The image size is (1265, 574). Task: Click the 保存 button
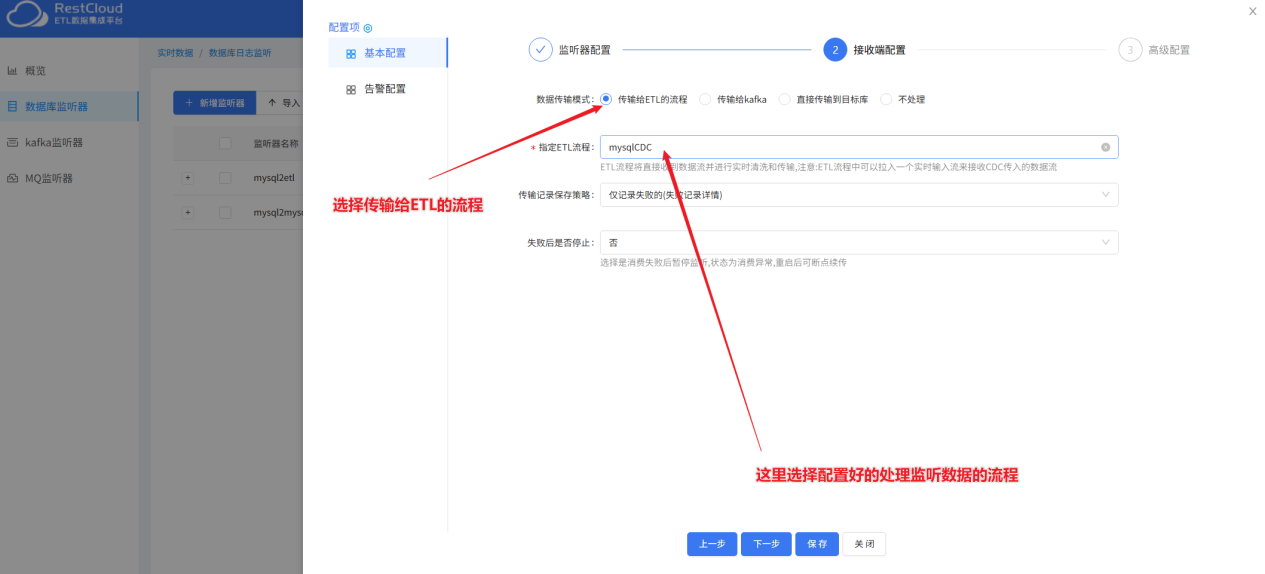point(817,544)
